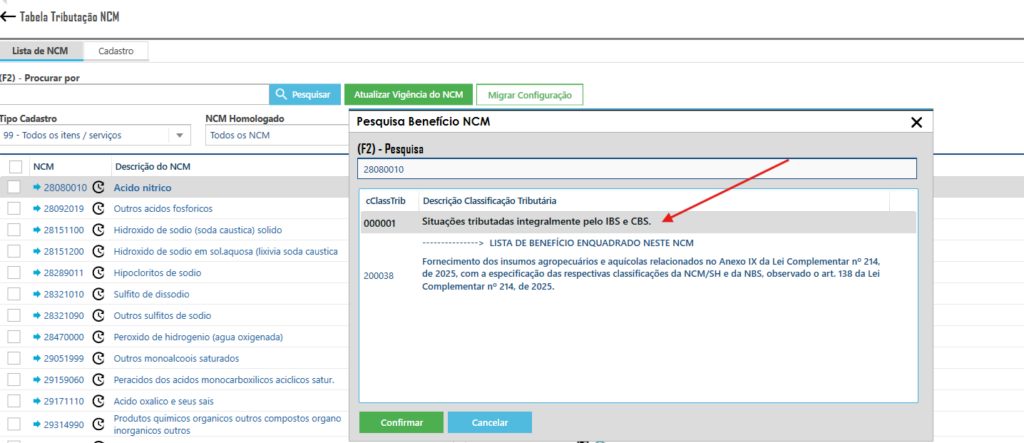
Task: Click the Pesquisa input field containing 28080010
Action: [636, 169]
